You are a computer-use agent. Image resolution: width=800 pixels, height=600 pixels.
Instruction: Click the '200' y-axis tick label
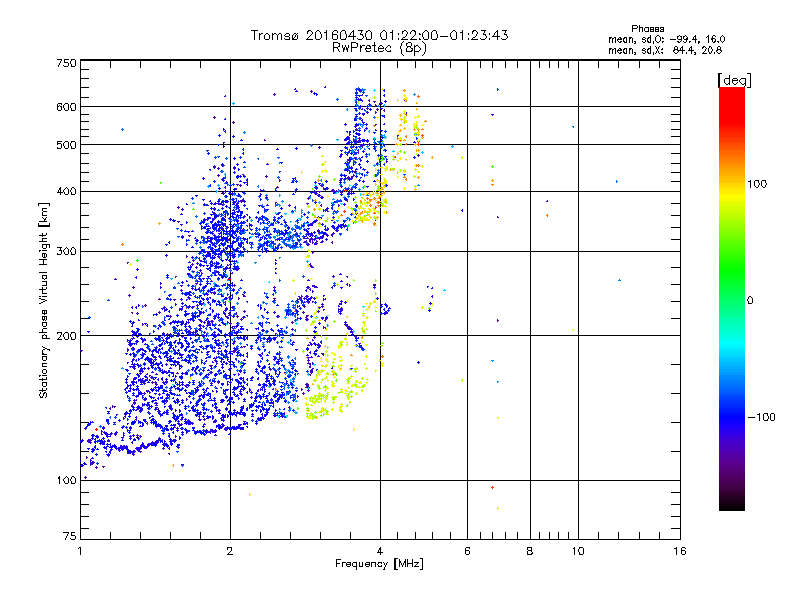pos(66,336)
